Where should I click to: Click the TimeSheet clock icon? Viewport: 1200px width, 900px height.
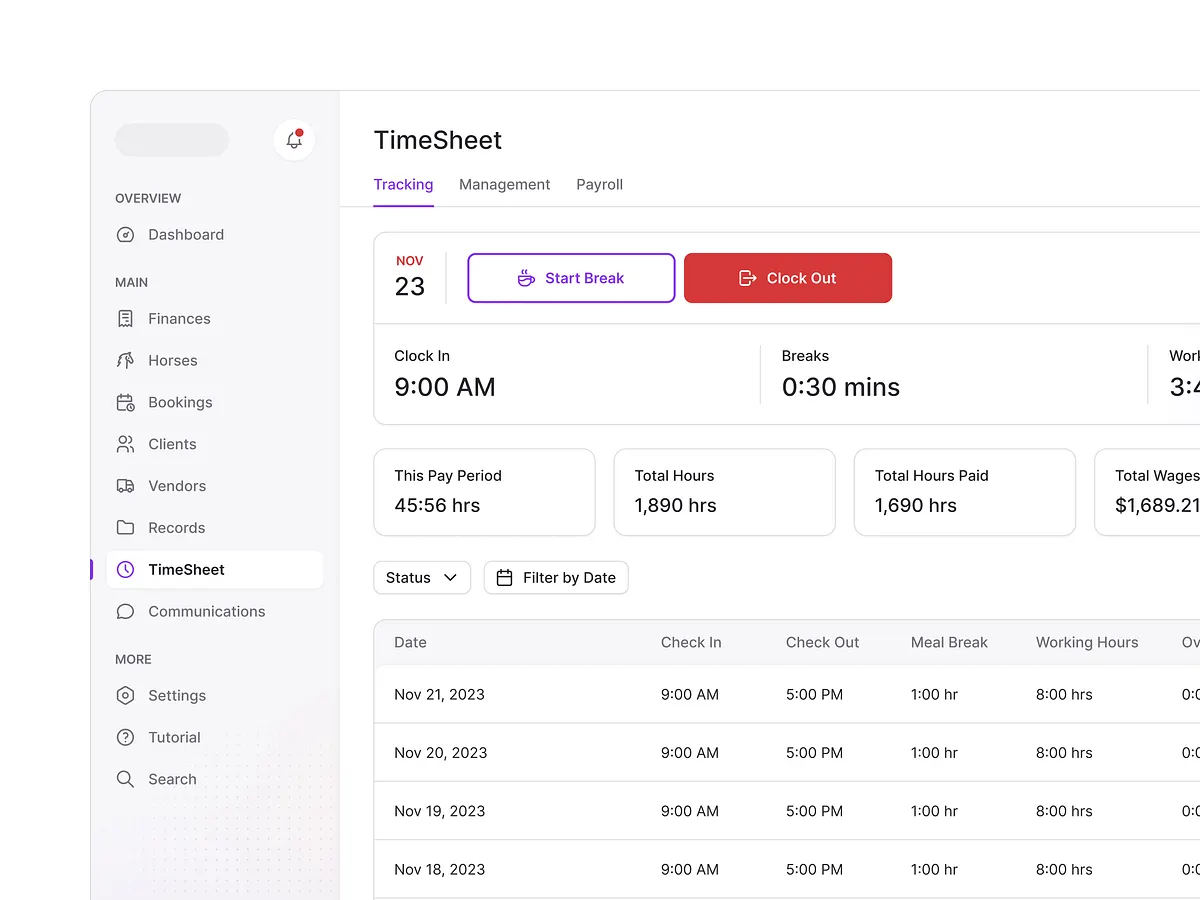click(x=125, y=569)
